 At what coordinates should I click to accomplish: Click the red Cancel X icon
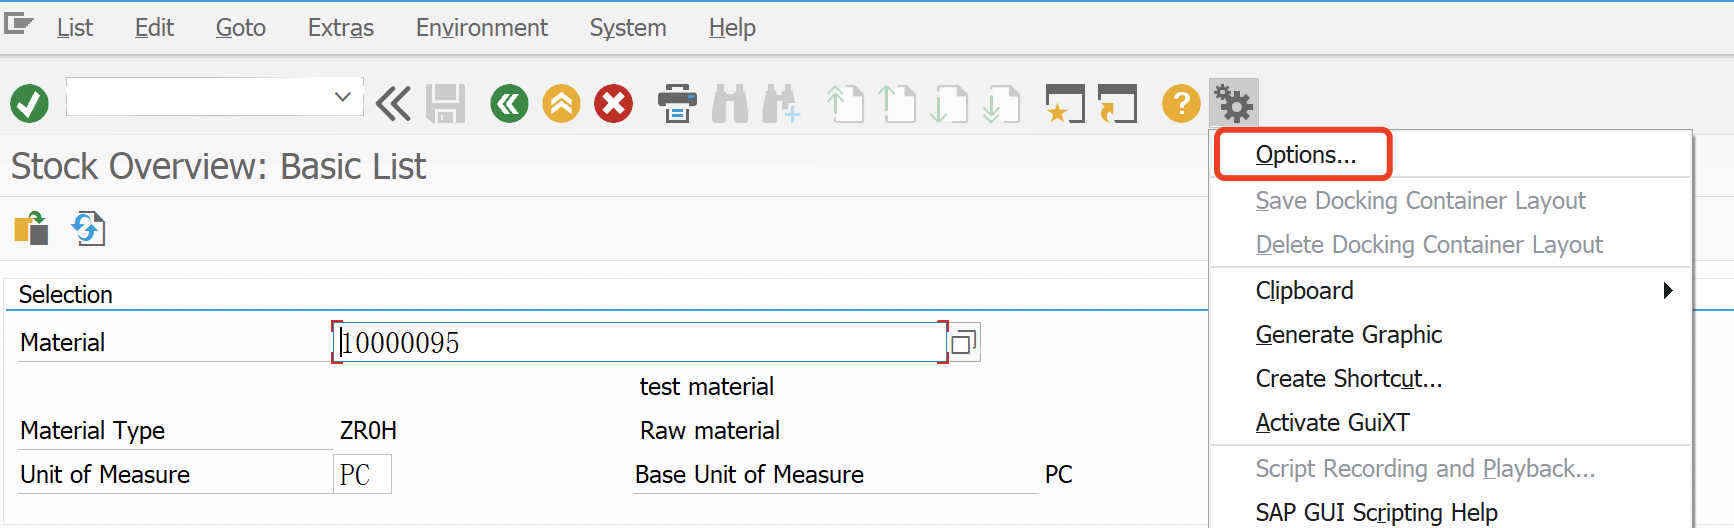click(x=613, y=103)
